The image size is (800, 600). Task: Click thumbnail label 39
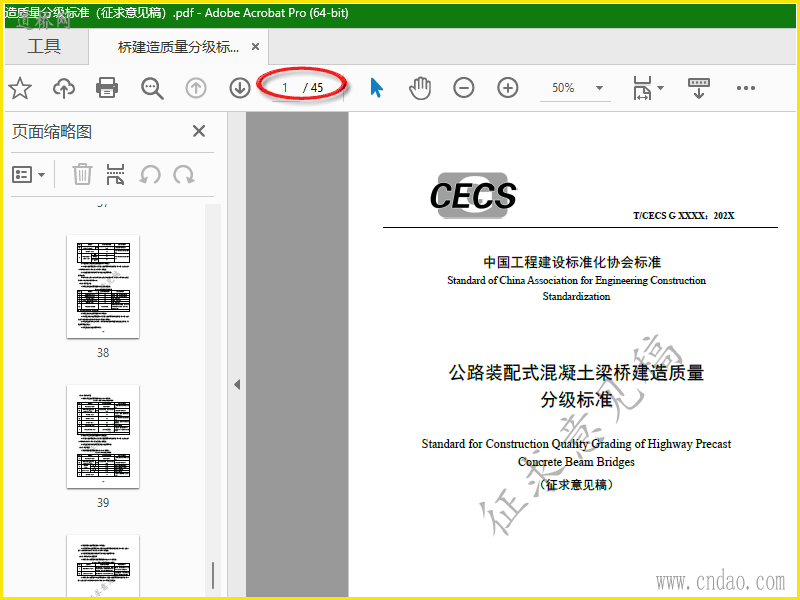[103, 503]
